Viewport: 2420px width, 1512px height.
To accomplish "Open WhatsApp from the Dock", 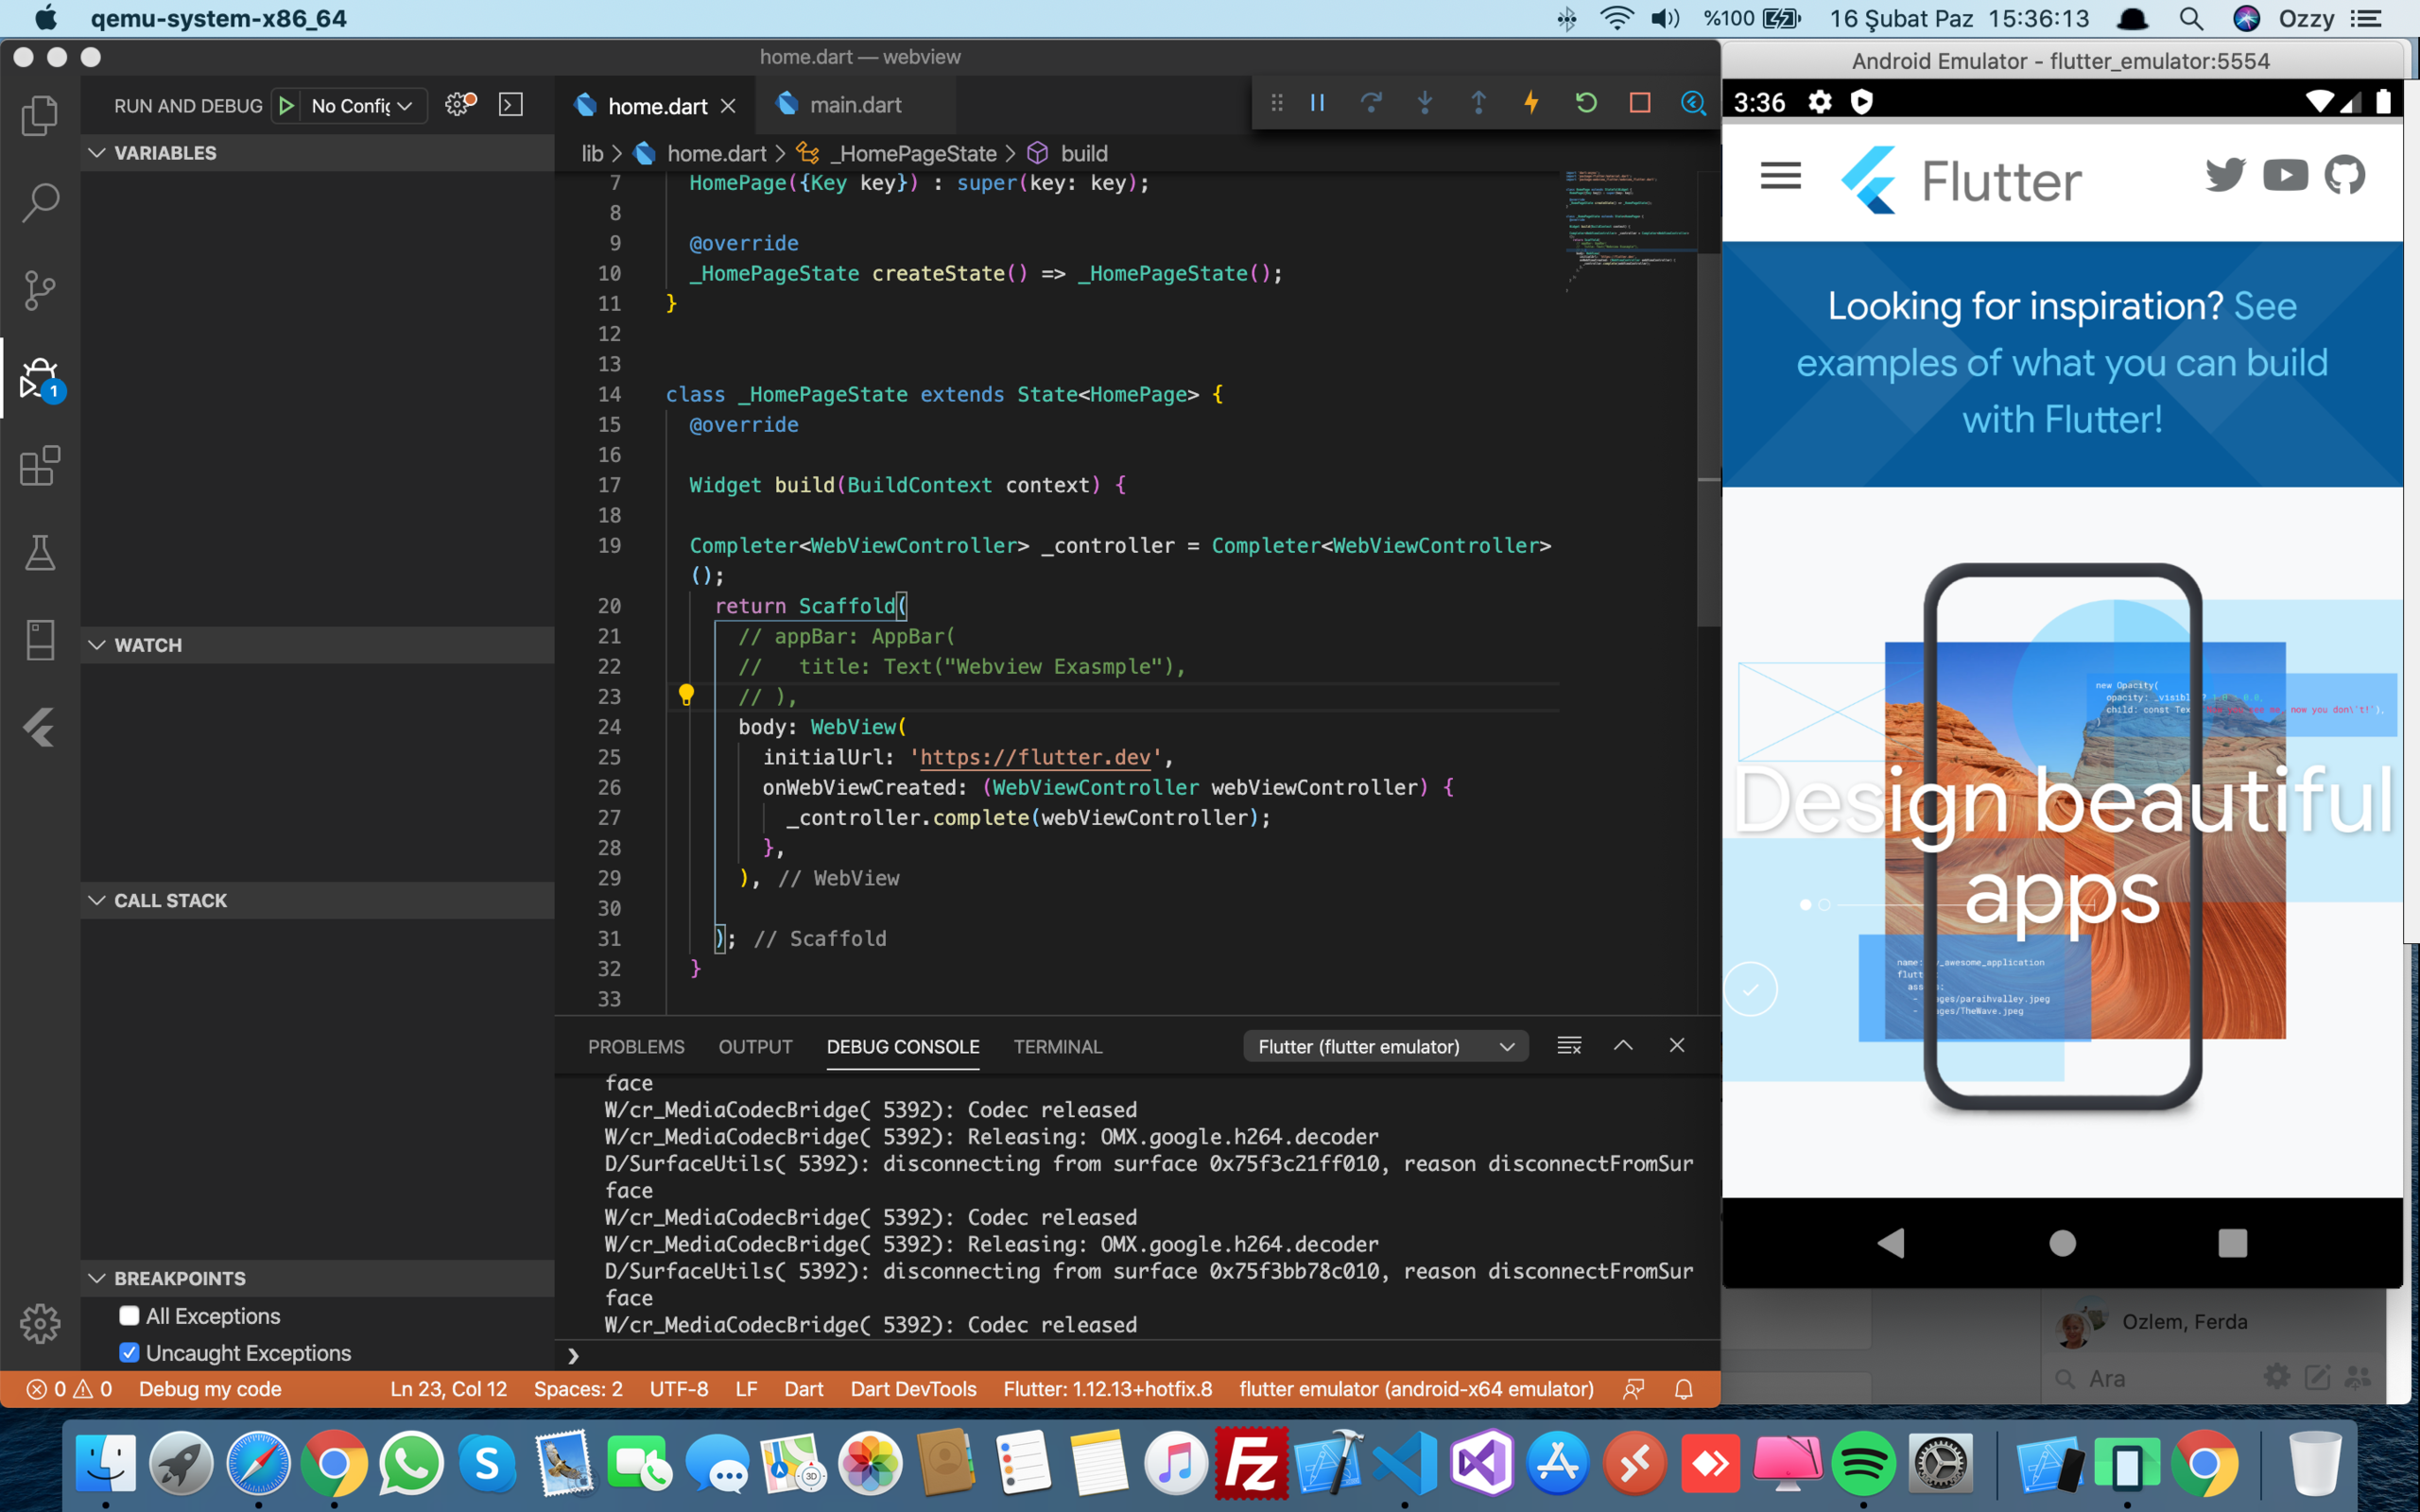I will click(x=410, y=1464).
